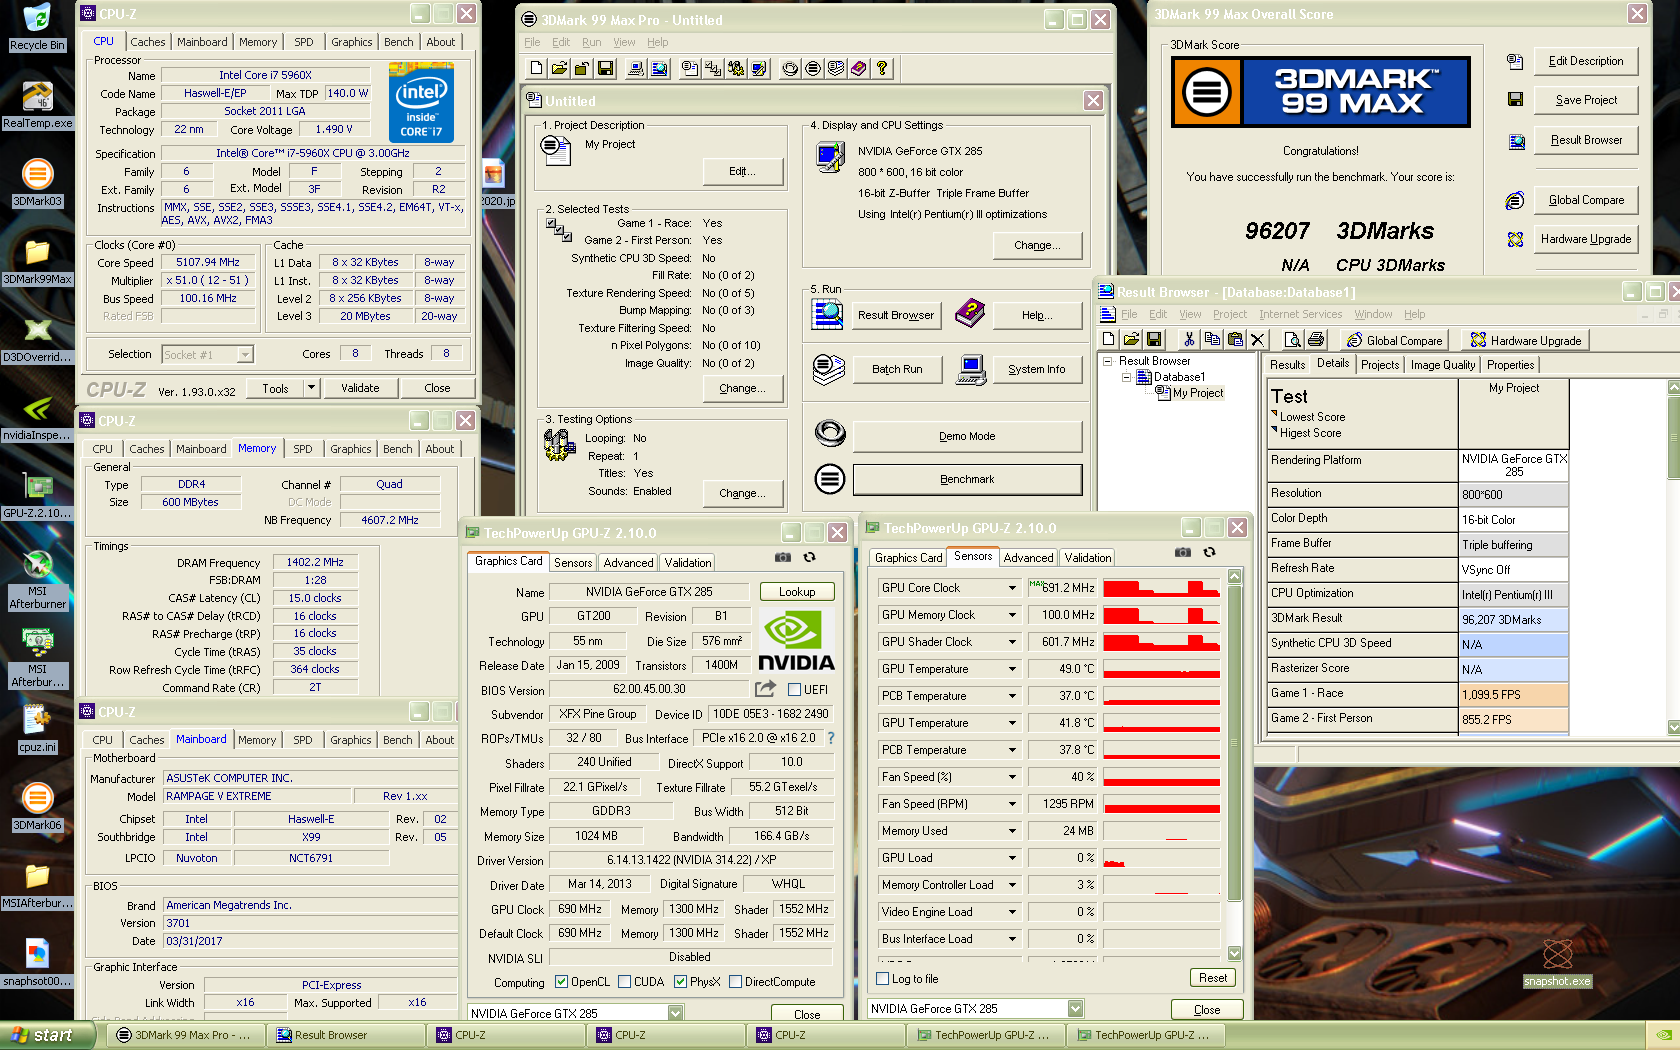Click screenshot camera icon in GPU-Z Graphics Card window
Viewport: 1680px width, 1050px height.
coord(783,557)
